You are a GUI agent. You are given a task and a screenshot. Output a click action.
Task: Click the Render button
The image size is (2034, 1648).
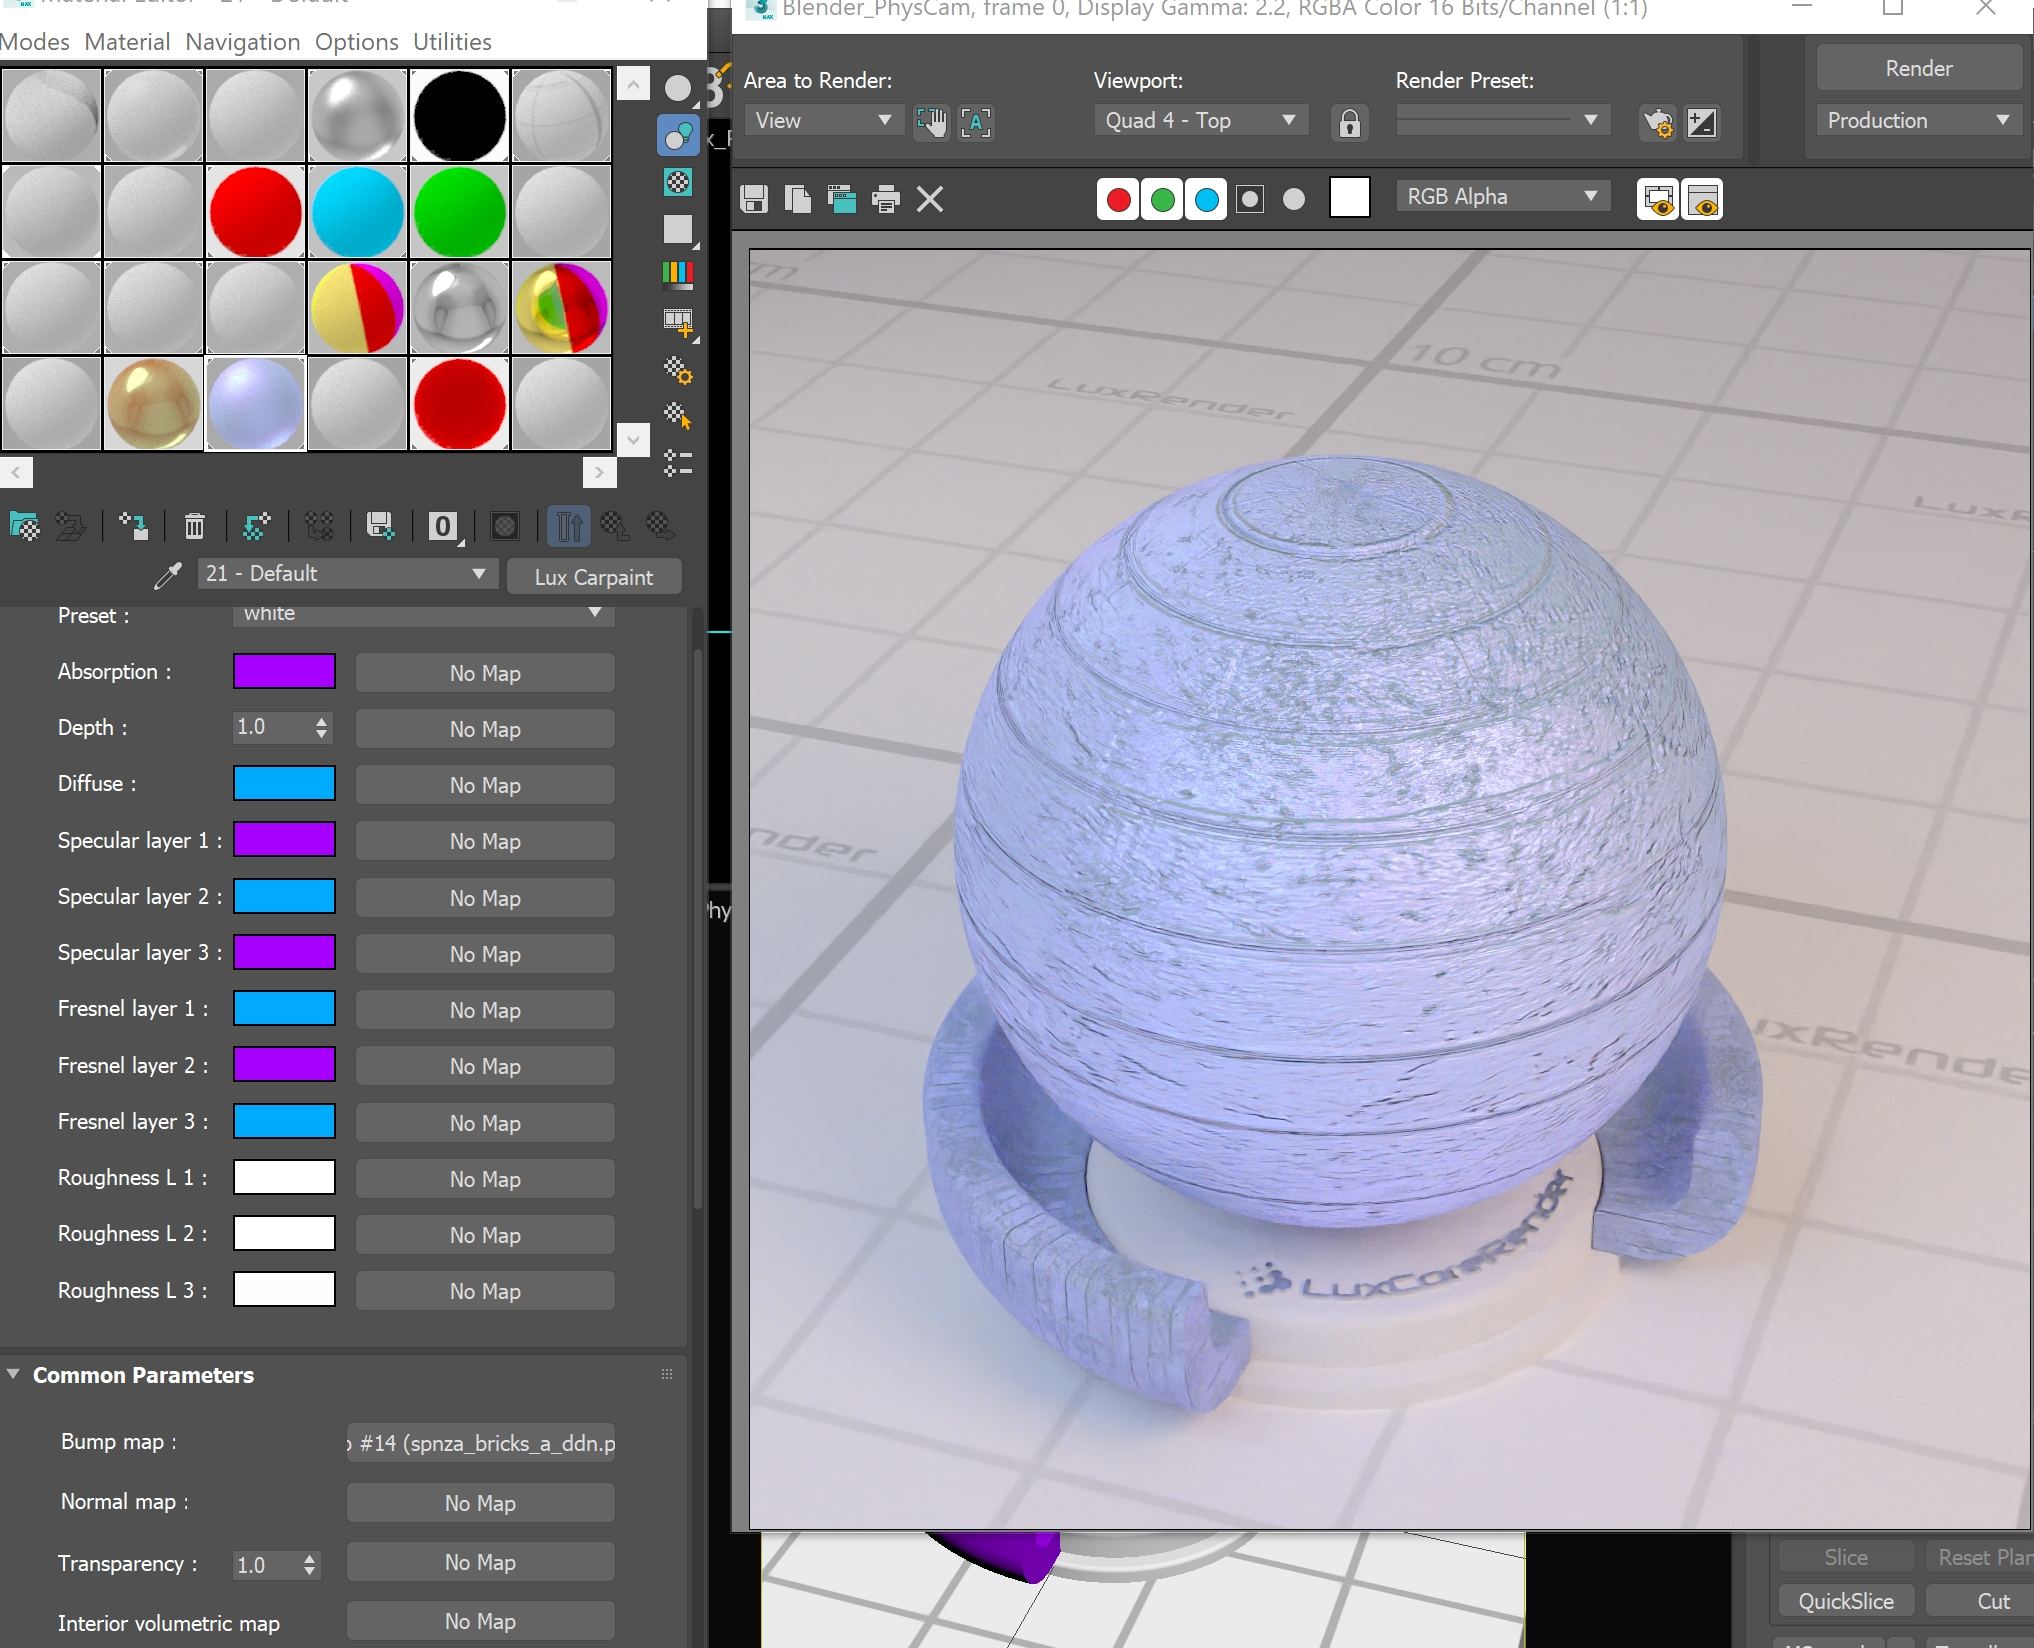[x=1918, y=68]
